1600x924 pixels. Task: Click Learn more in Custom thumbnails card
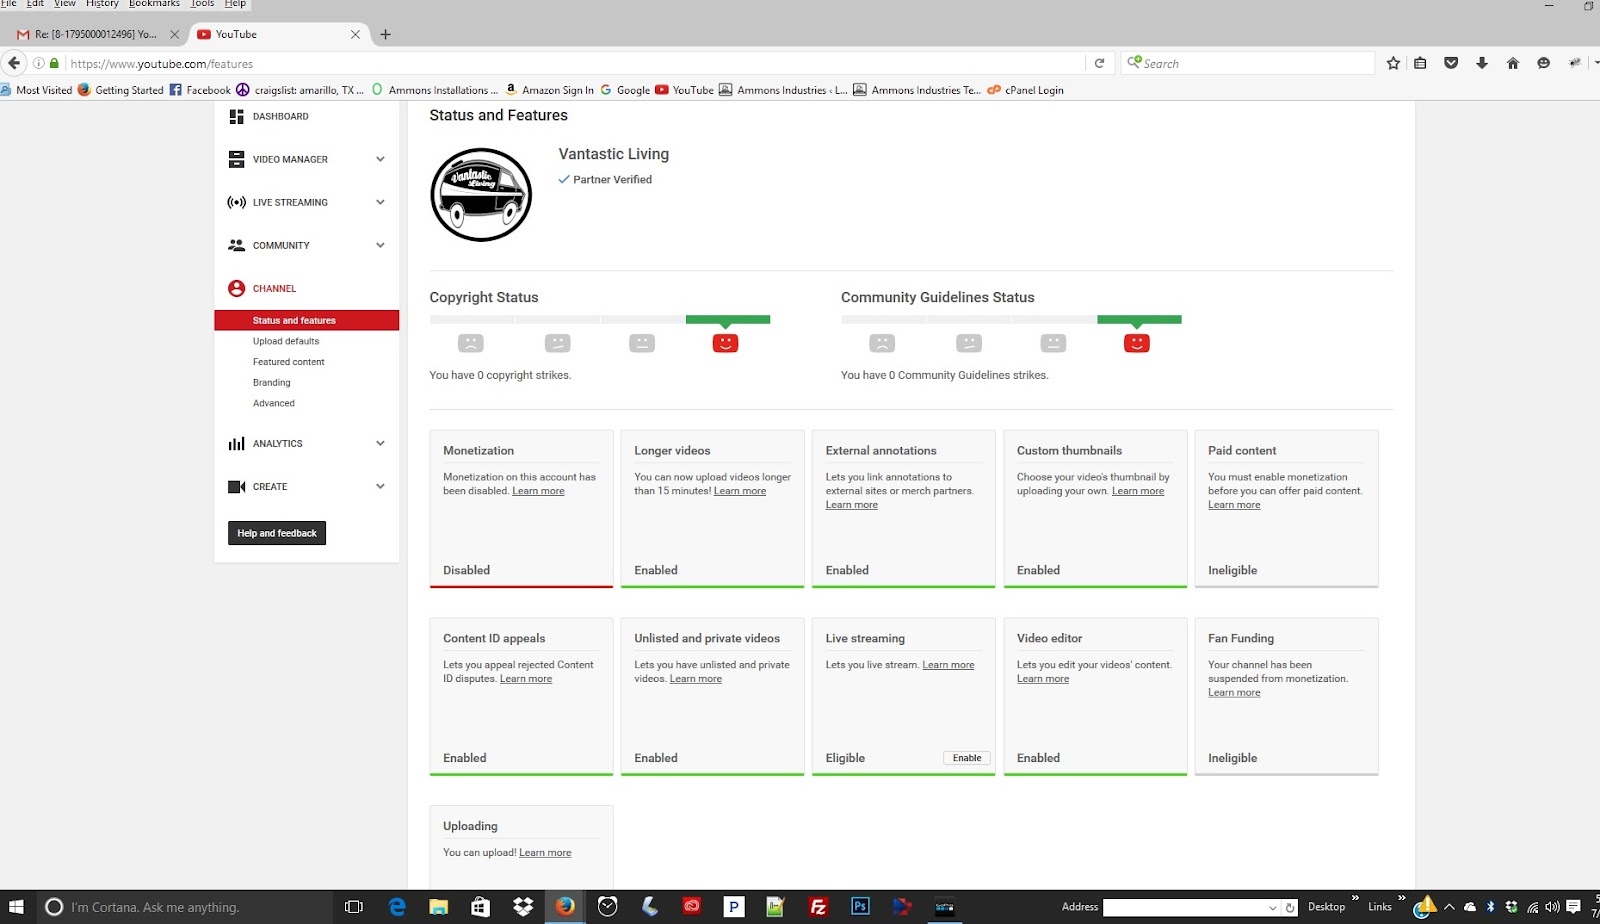pos(1138,491)
